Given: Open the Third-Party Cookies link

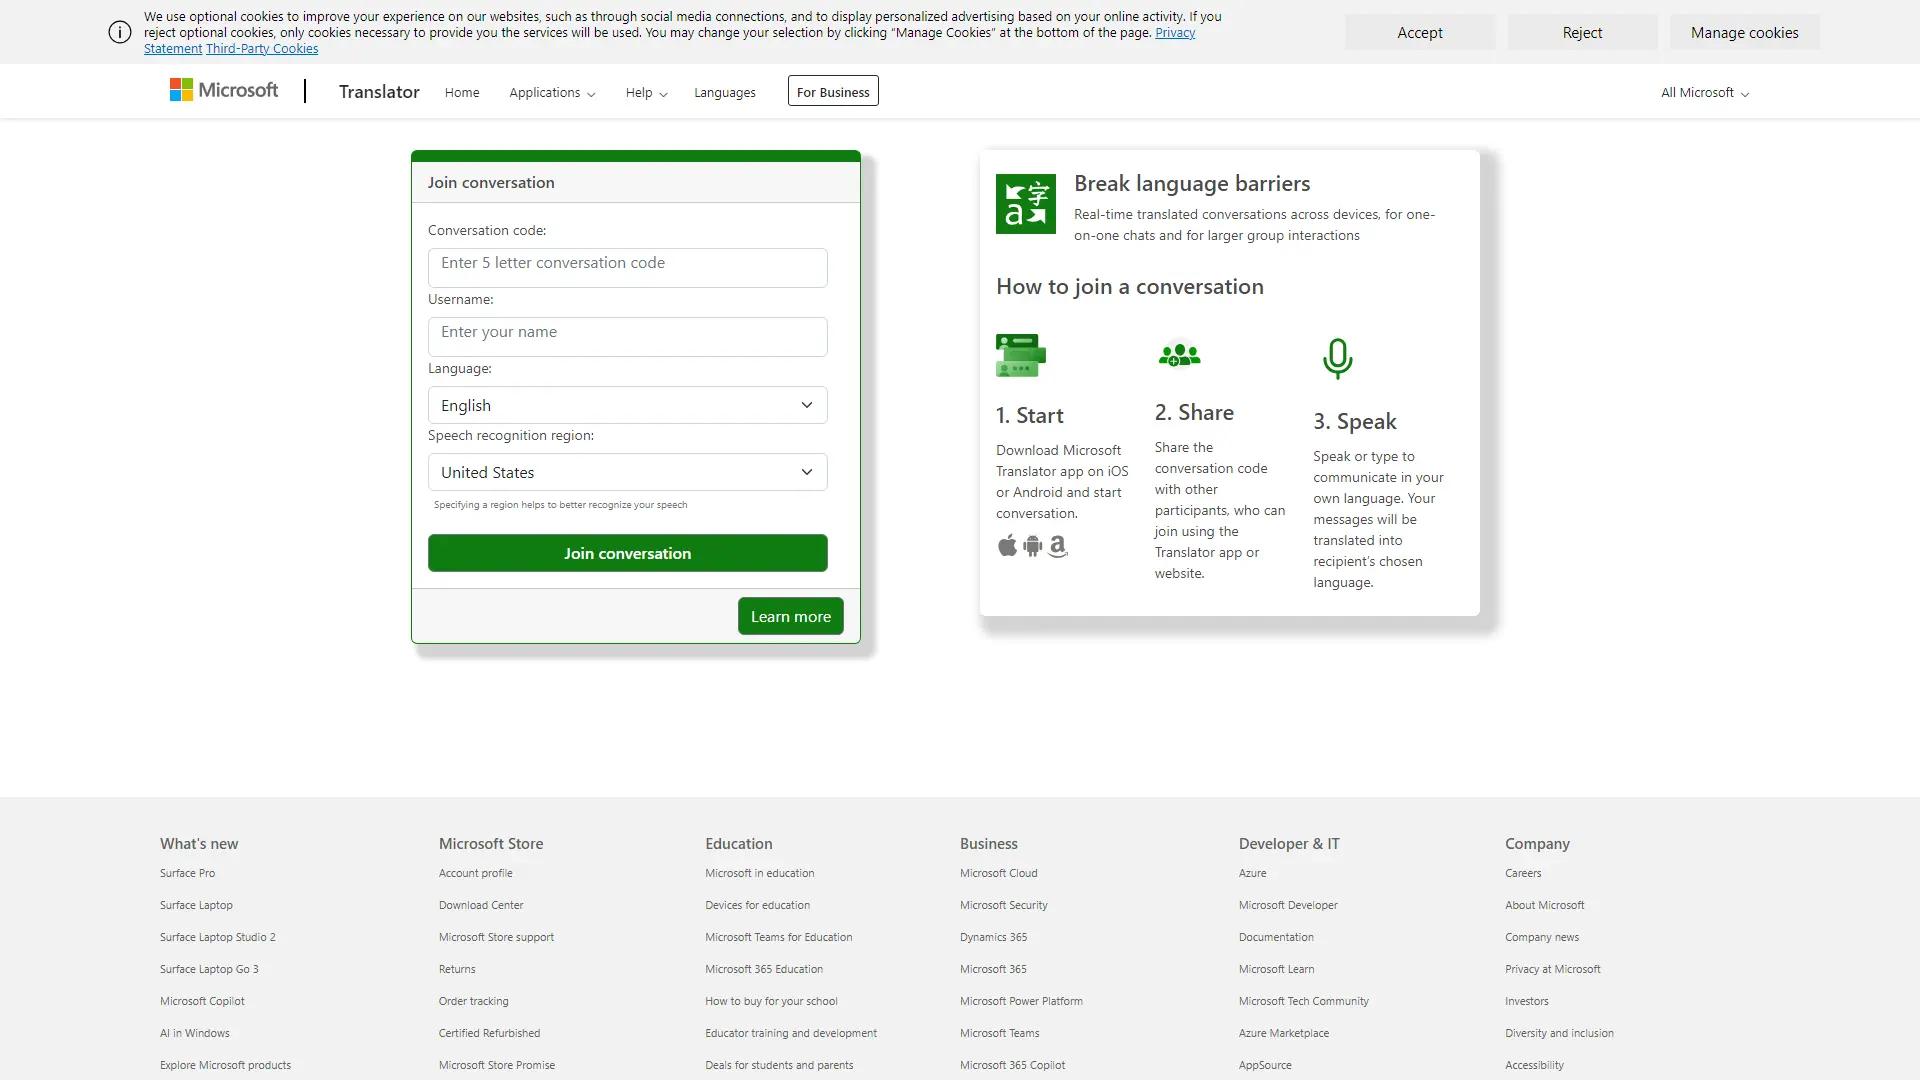Looking at the screenshot, I should 262,48.
